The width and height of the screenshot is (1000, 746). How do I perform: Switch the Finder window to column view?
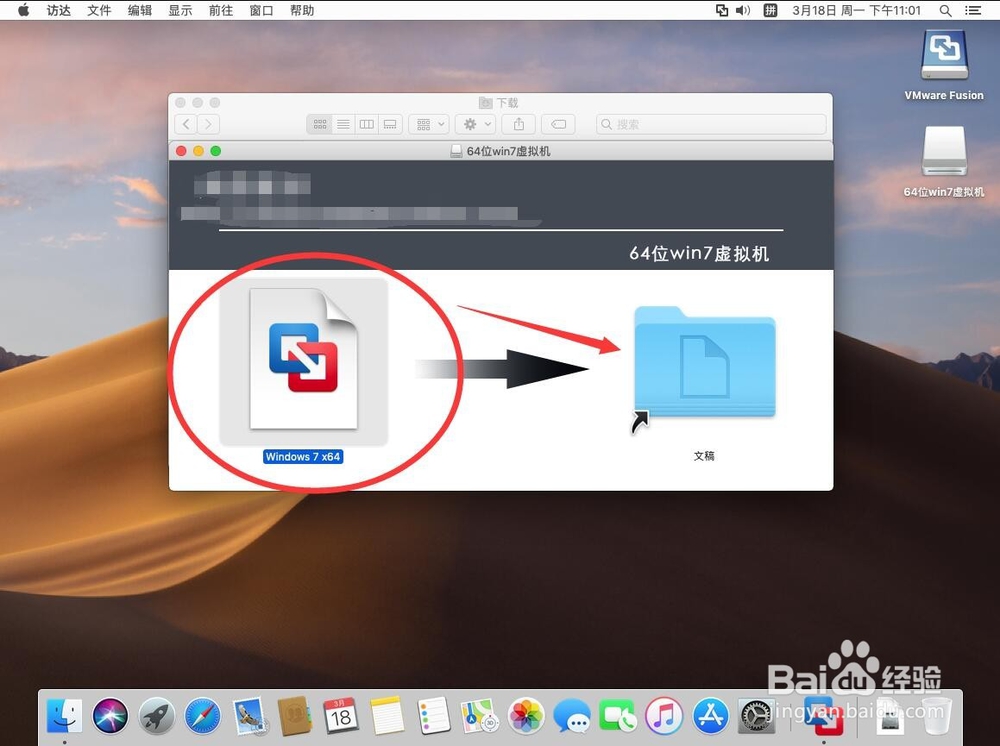(x=366, y=123)
